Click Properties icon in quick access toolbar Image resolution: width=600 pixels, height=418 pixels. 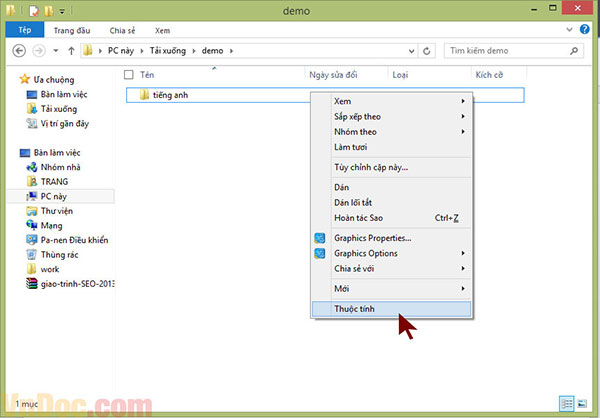pos(34,11)
